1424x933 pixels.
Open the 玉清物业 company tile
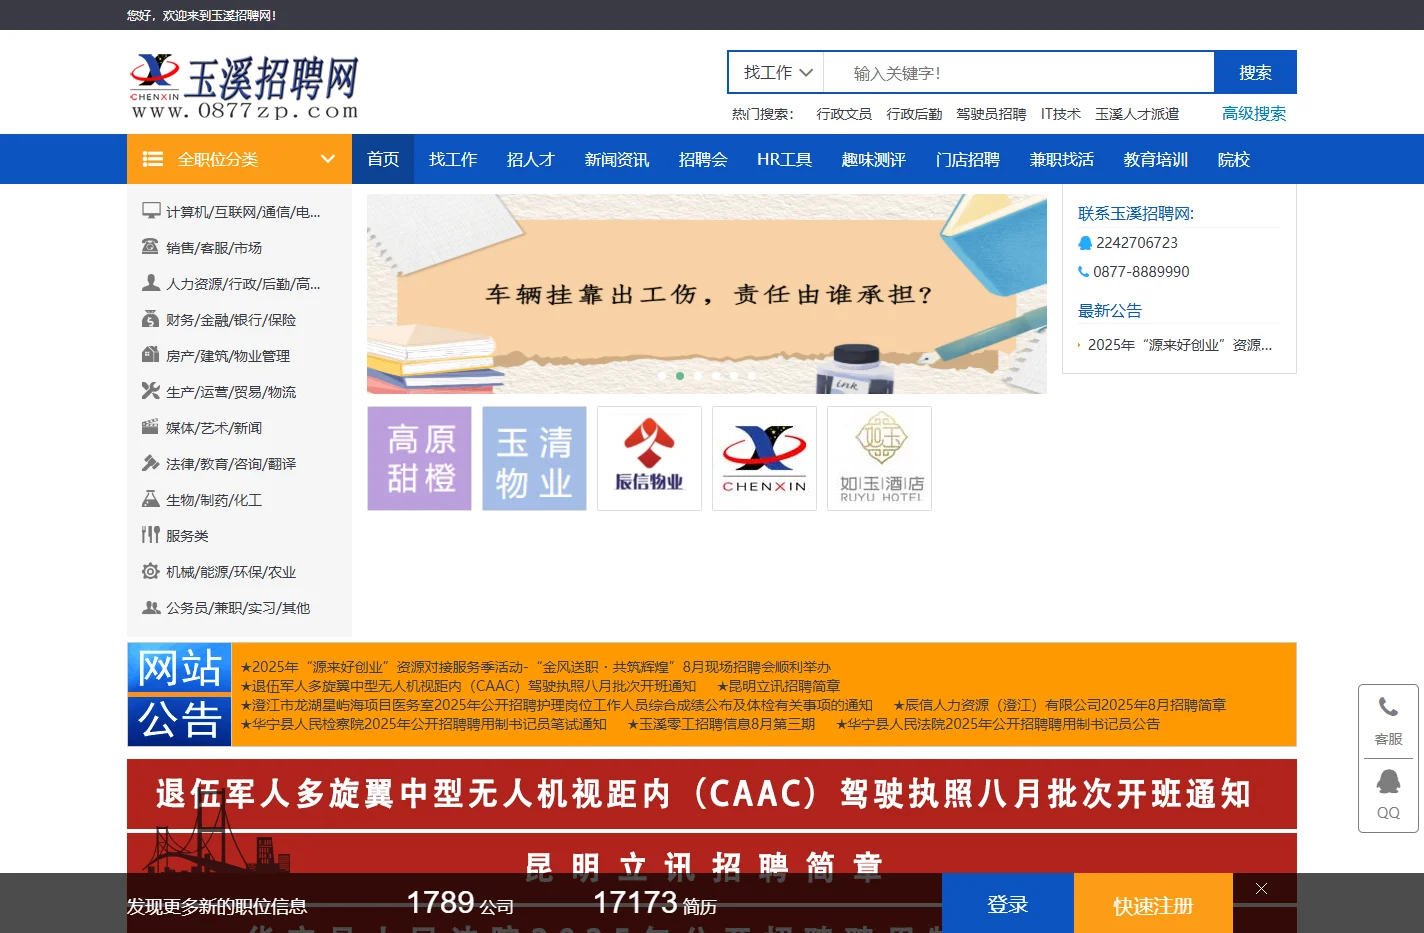[x=534, y=459]
